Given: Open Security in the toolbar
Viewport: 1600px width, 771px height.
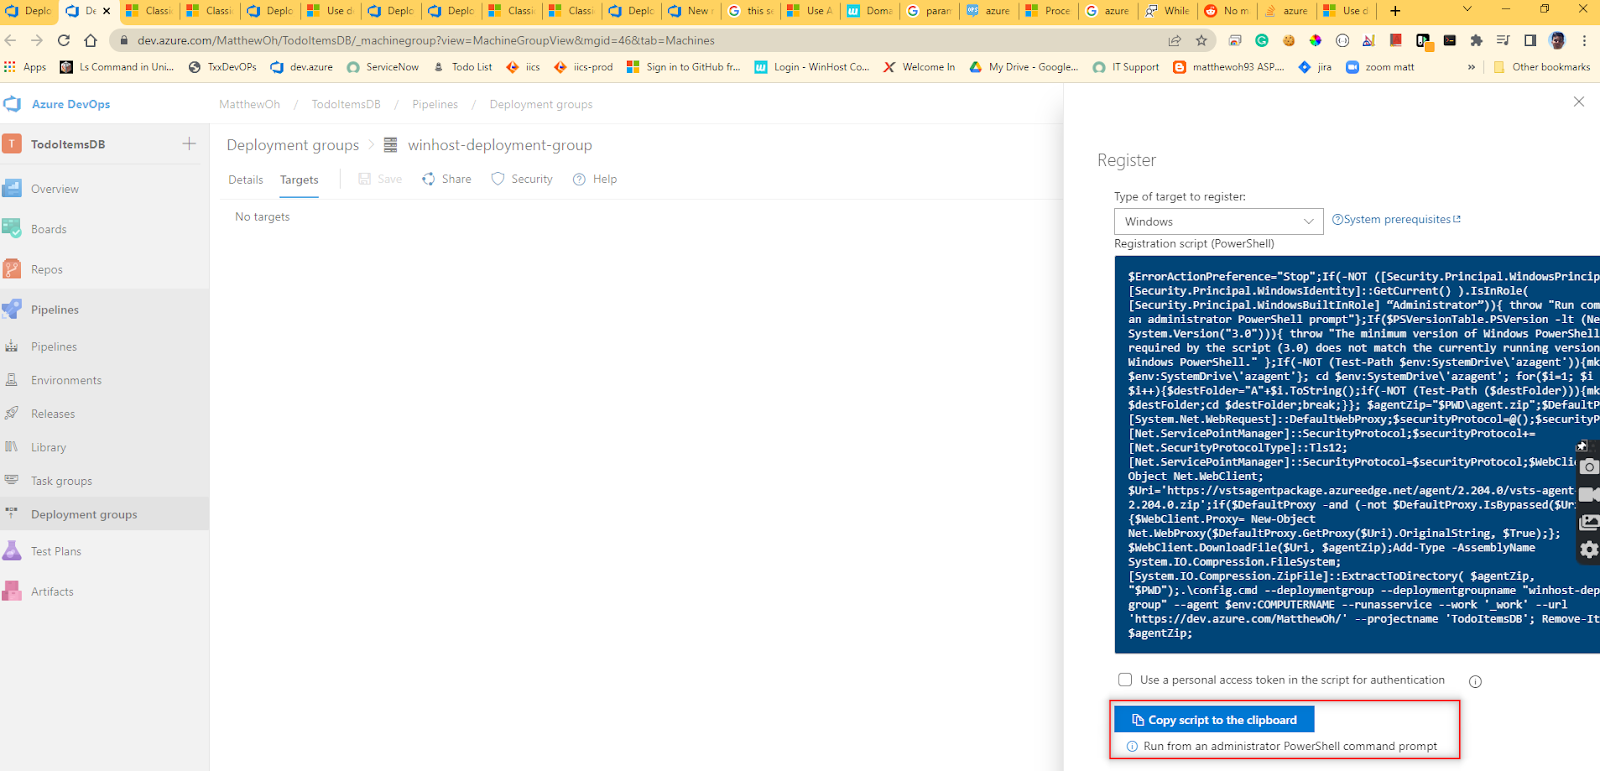Looking at the screenshot, I should point(521,179).
